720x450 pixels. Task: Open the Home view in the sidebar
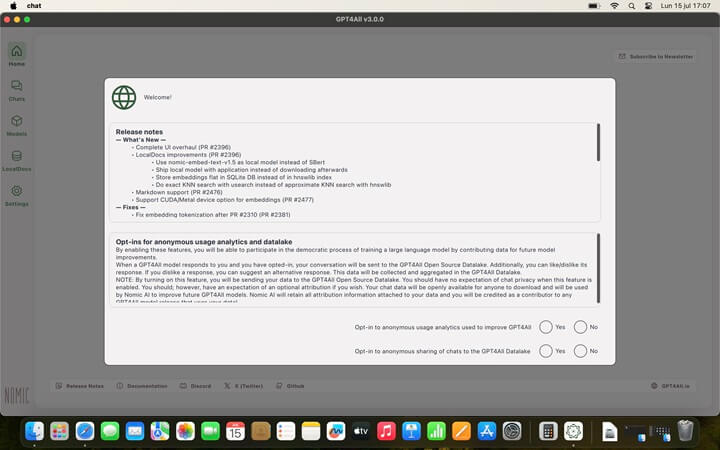(17, 55)
